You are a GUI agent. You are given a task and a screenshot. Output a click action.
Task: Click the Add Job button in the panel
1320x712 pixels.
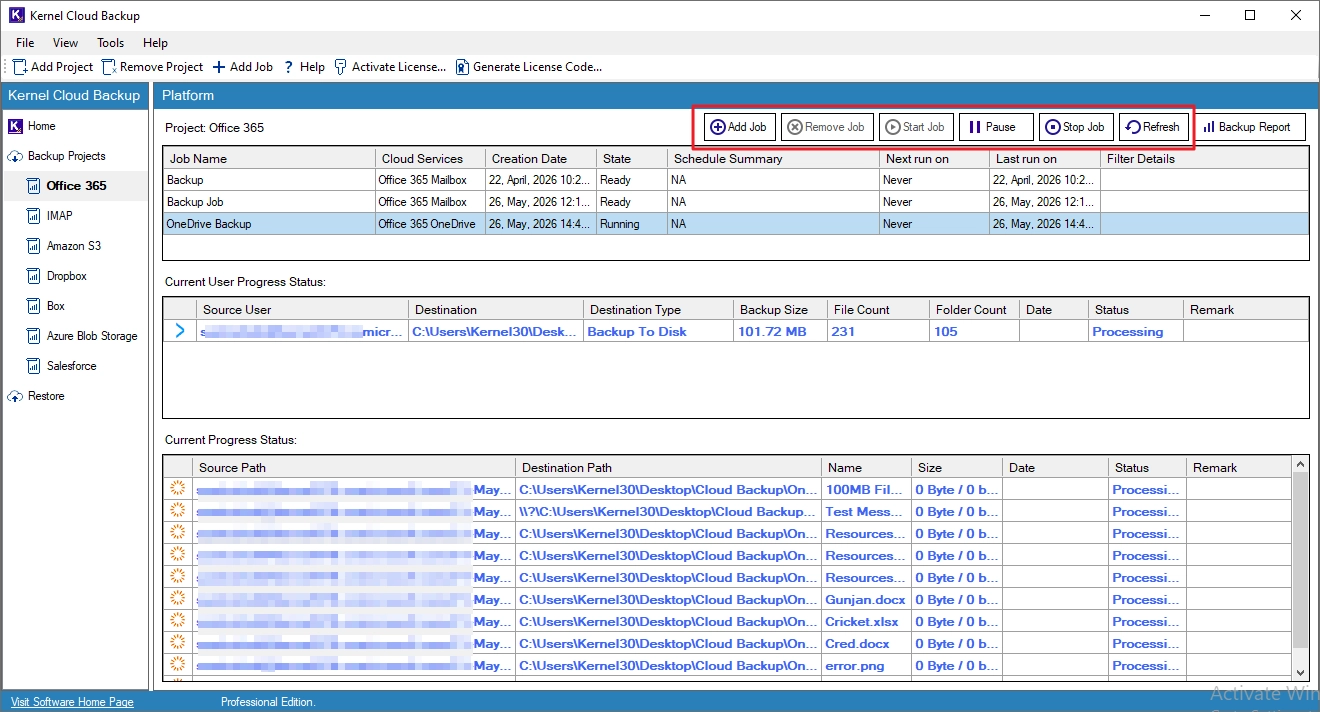tap(739, 127)
